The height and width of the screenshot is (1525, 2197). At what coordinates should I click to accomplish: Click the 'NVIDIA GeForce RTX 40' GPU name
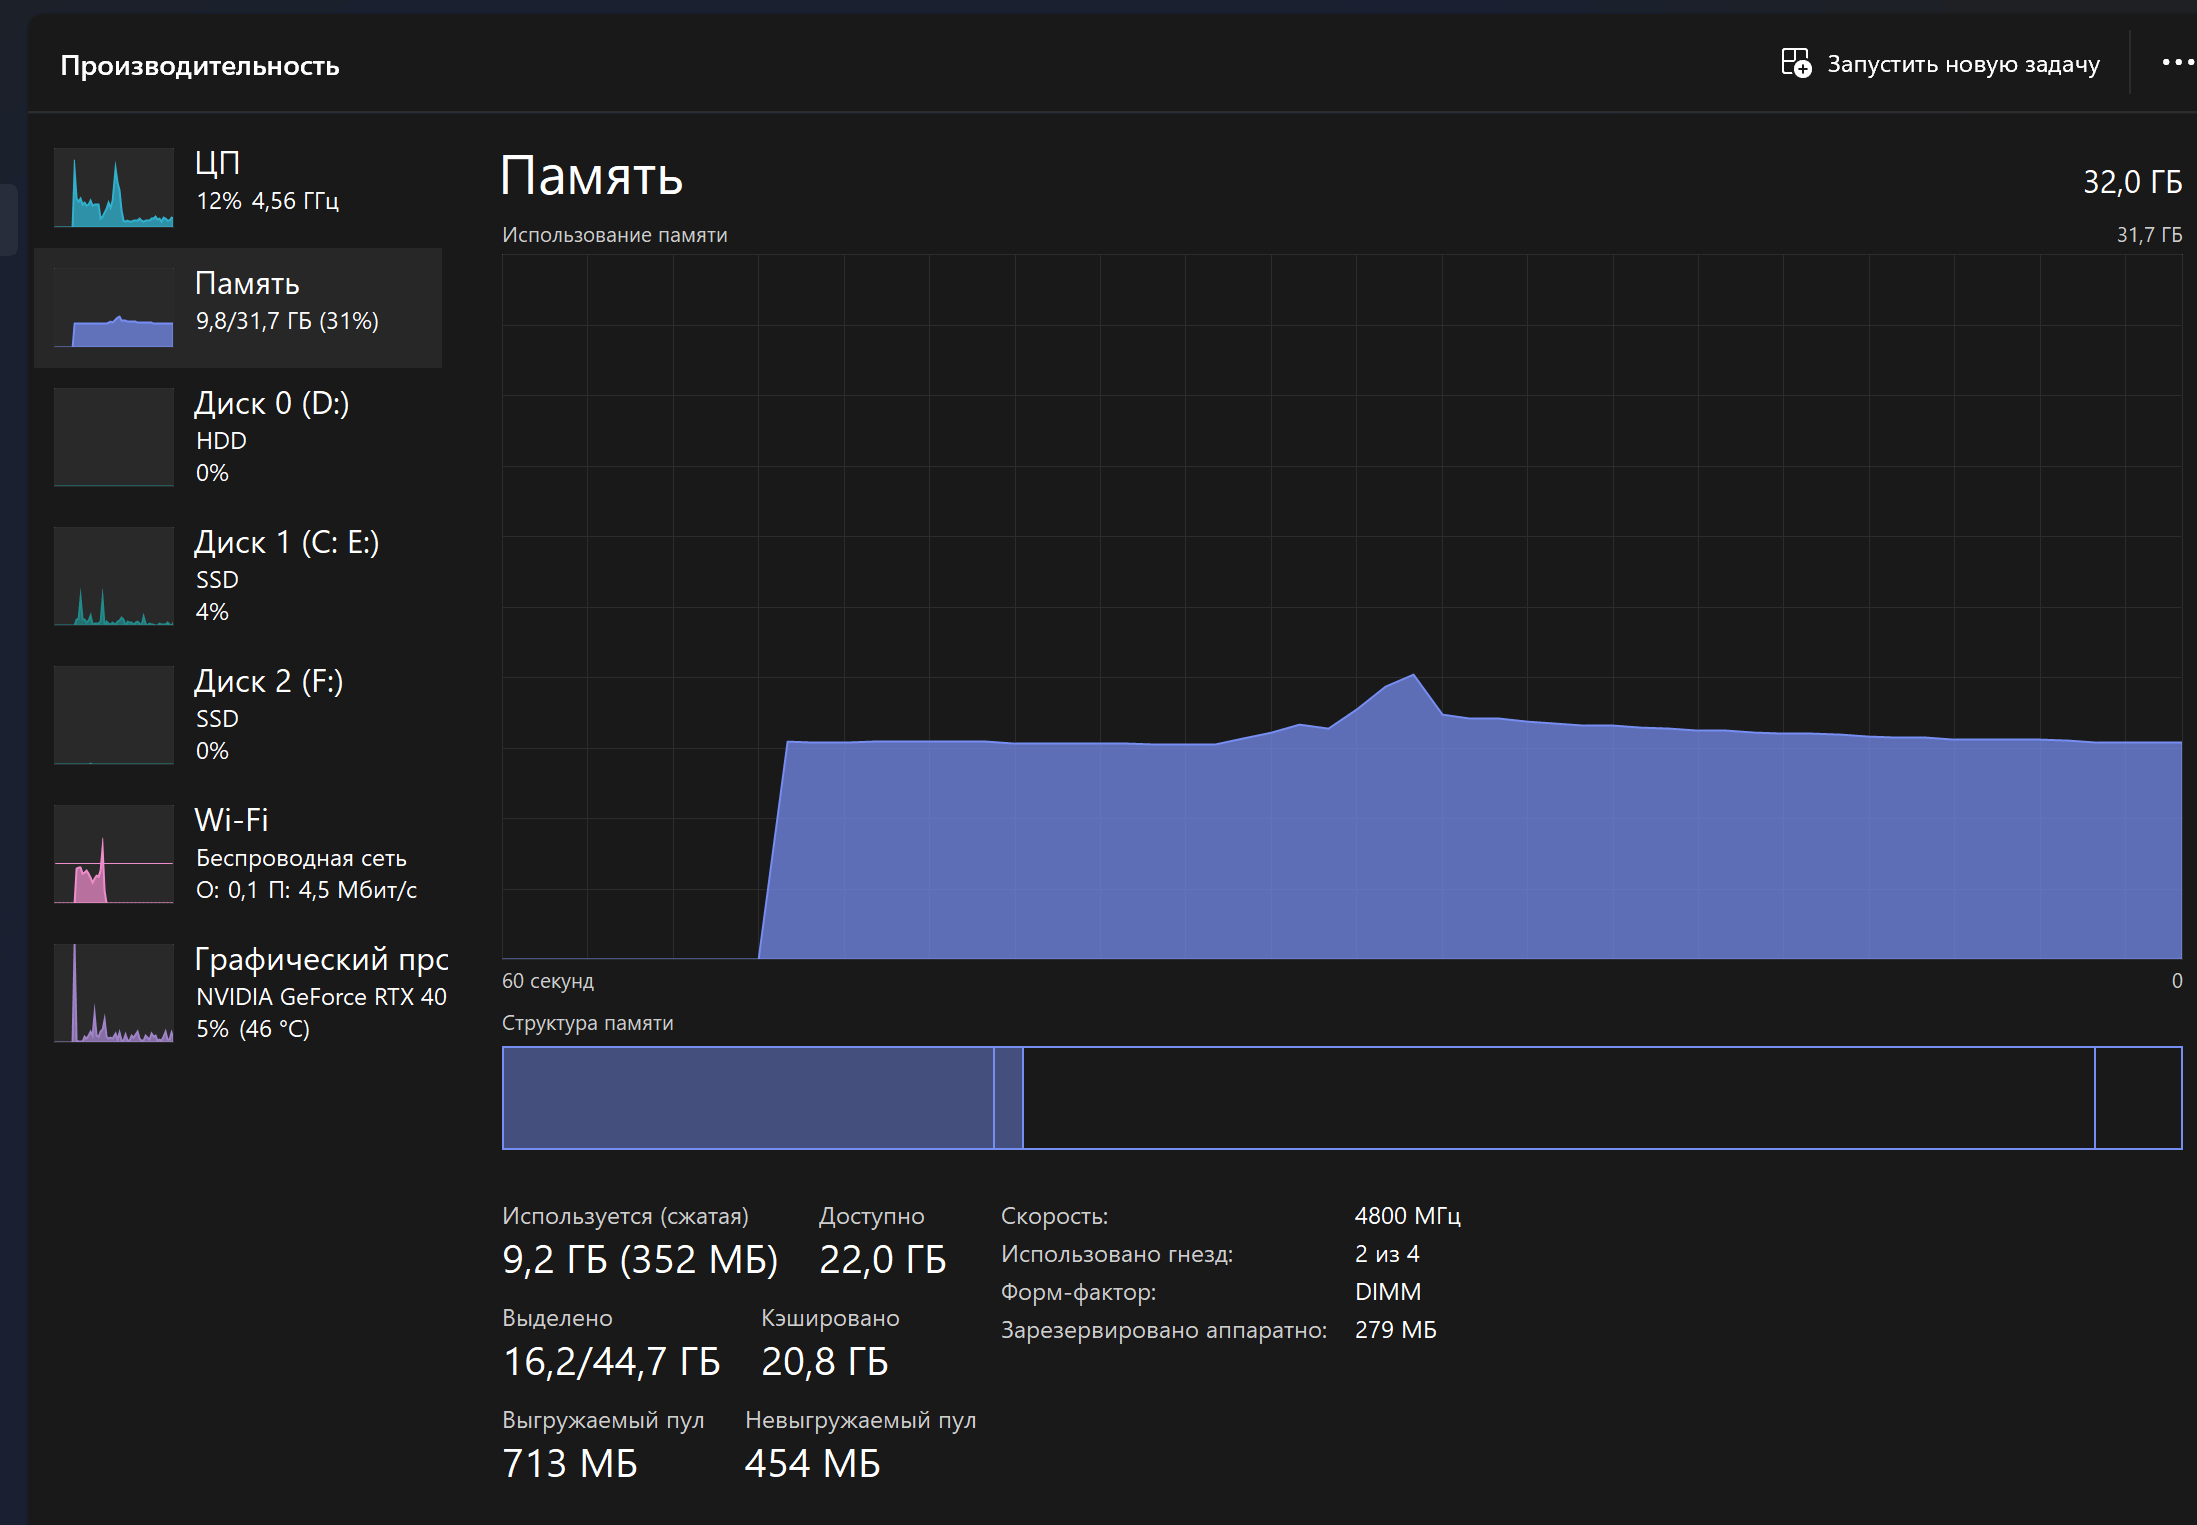tap(321, 997)
